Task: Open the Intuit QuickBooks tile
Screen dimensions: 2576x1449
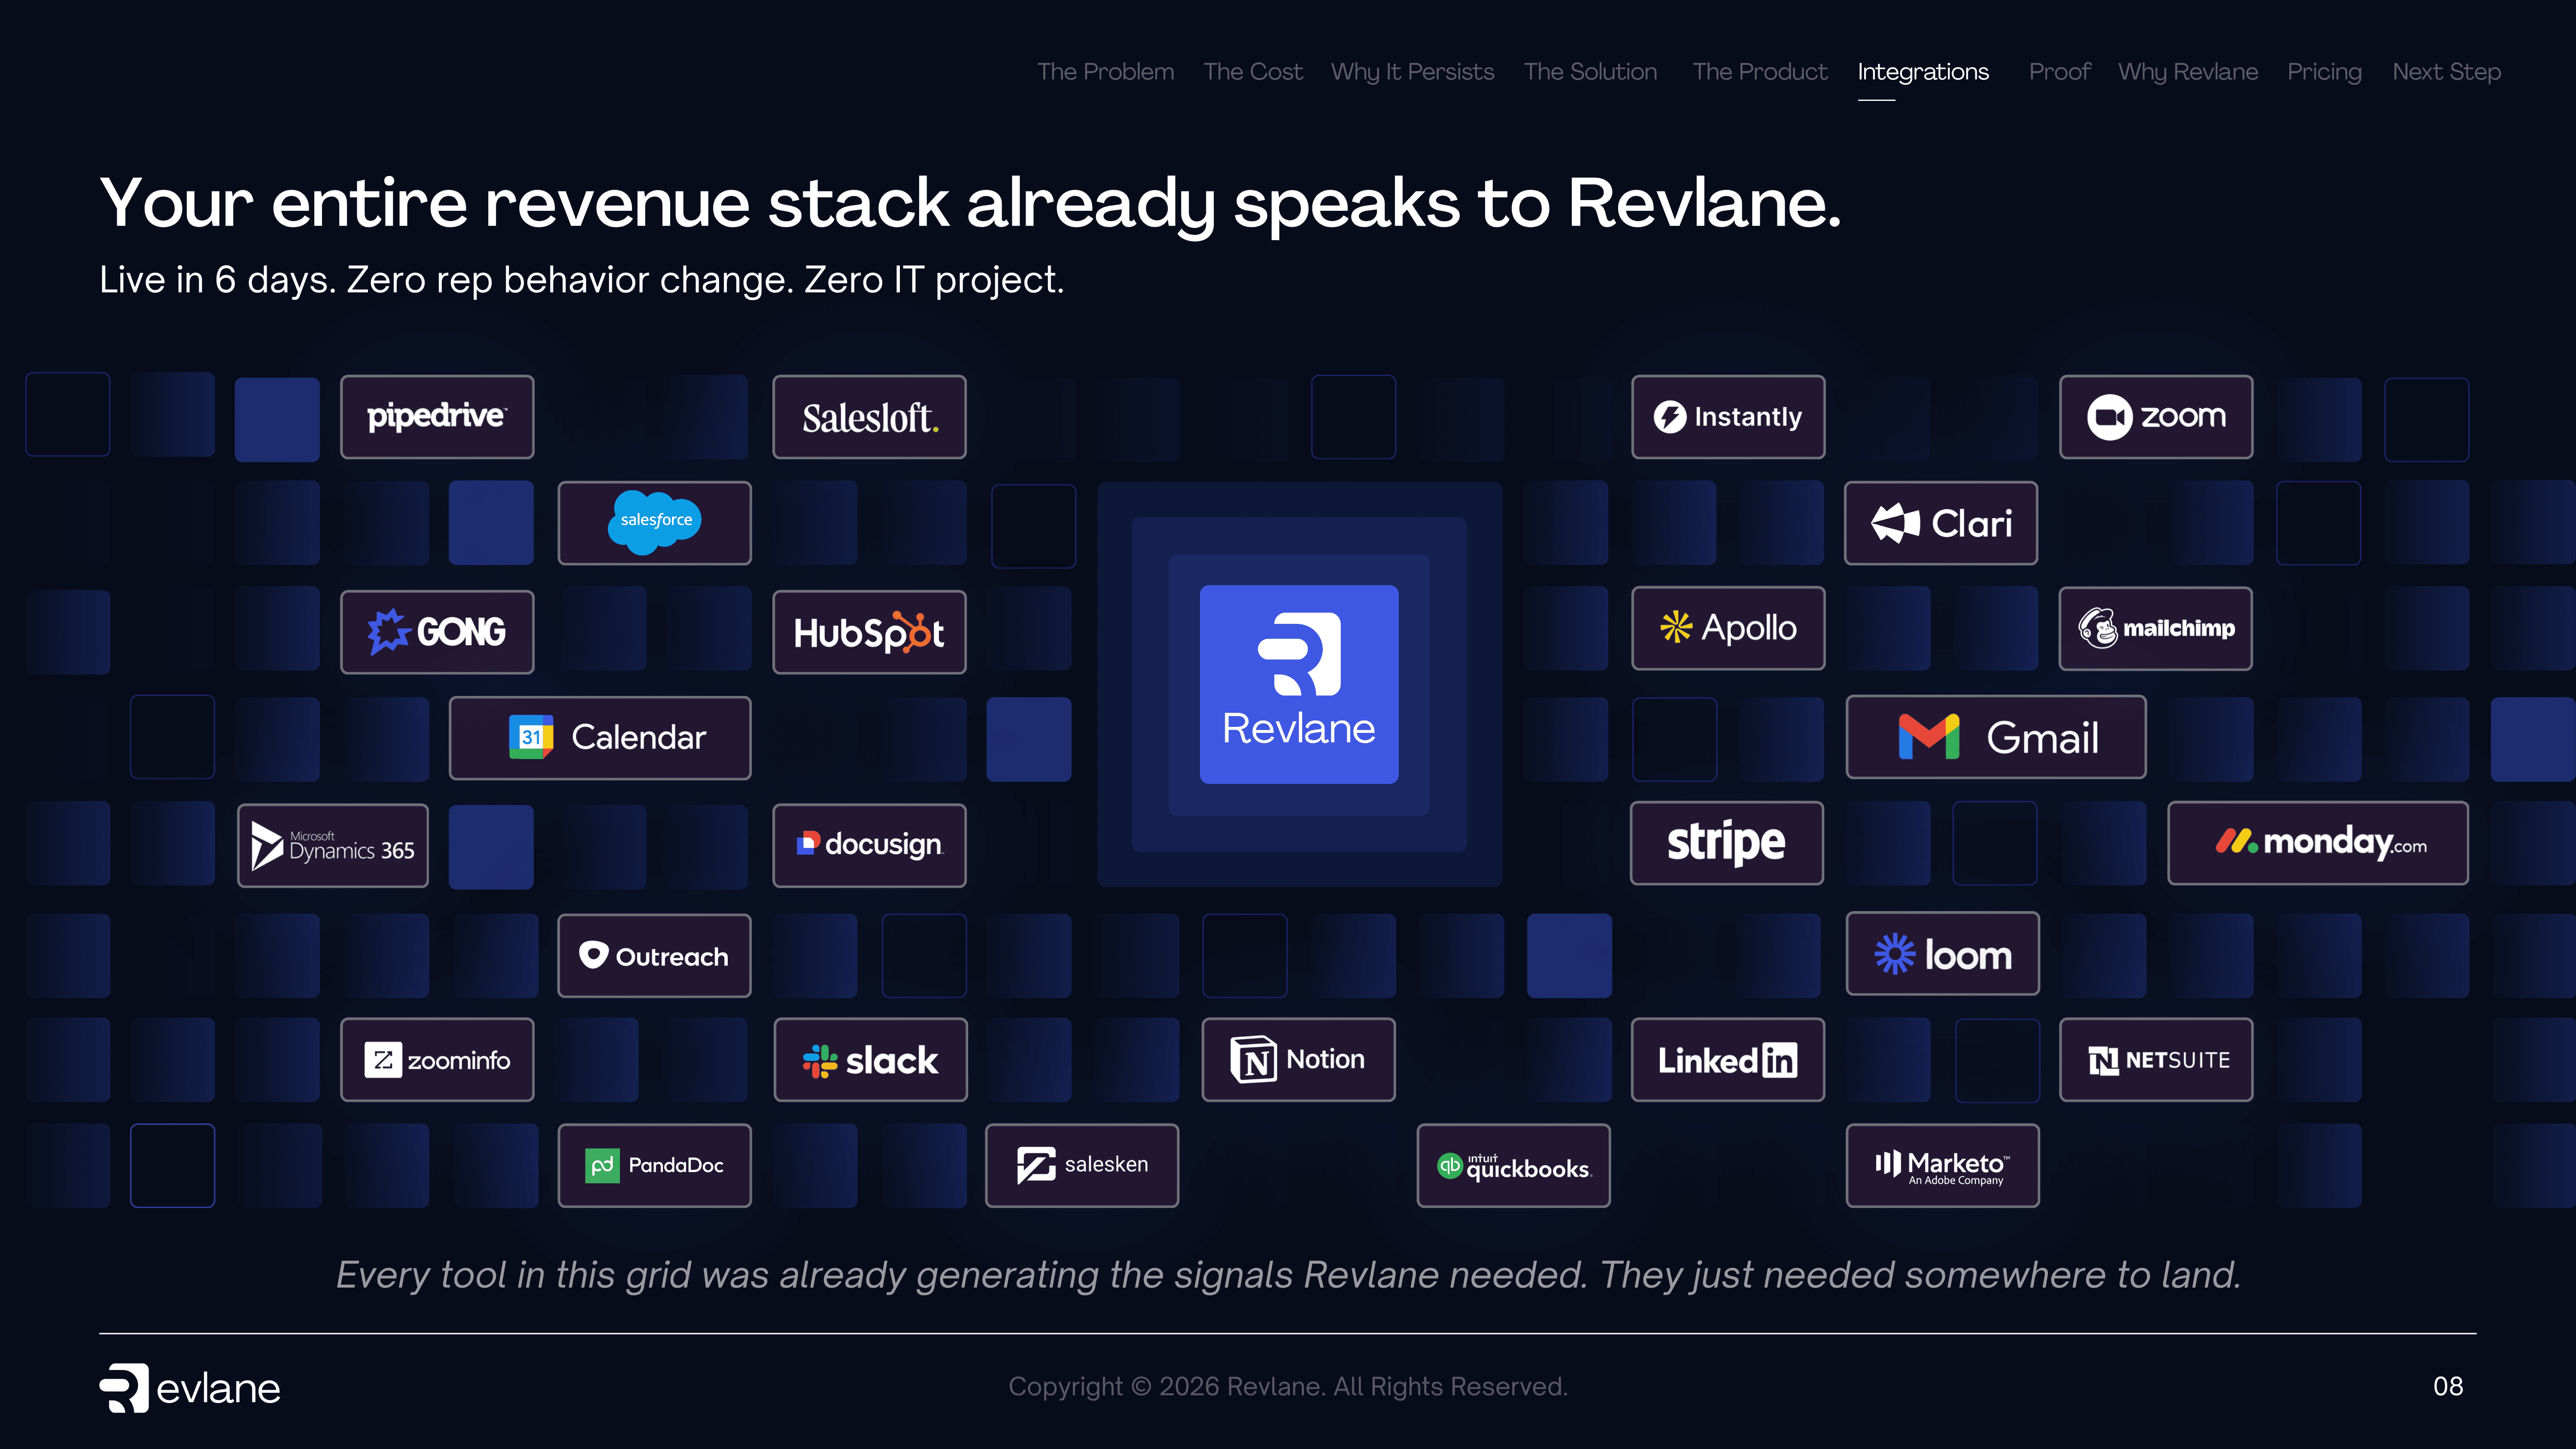Action: pos(1514,1166)
